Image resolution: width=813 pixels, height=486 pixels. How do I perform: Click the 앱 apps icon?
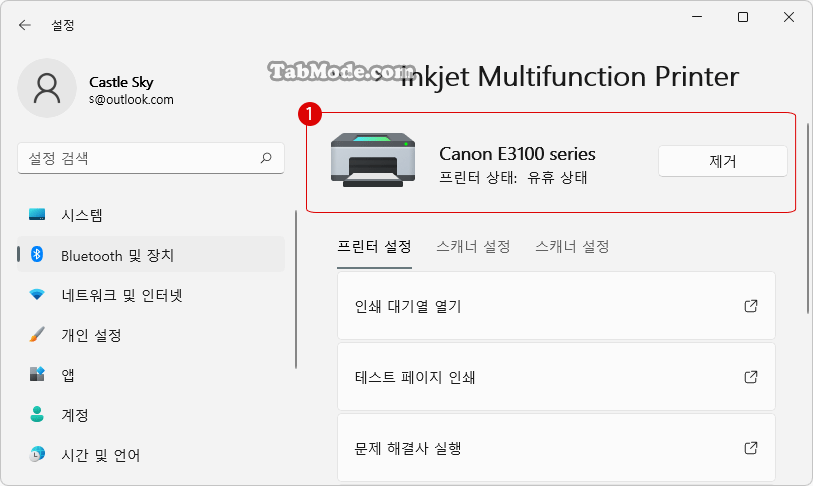37,374
